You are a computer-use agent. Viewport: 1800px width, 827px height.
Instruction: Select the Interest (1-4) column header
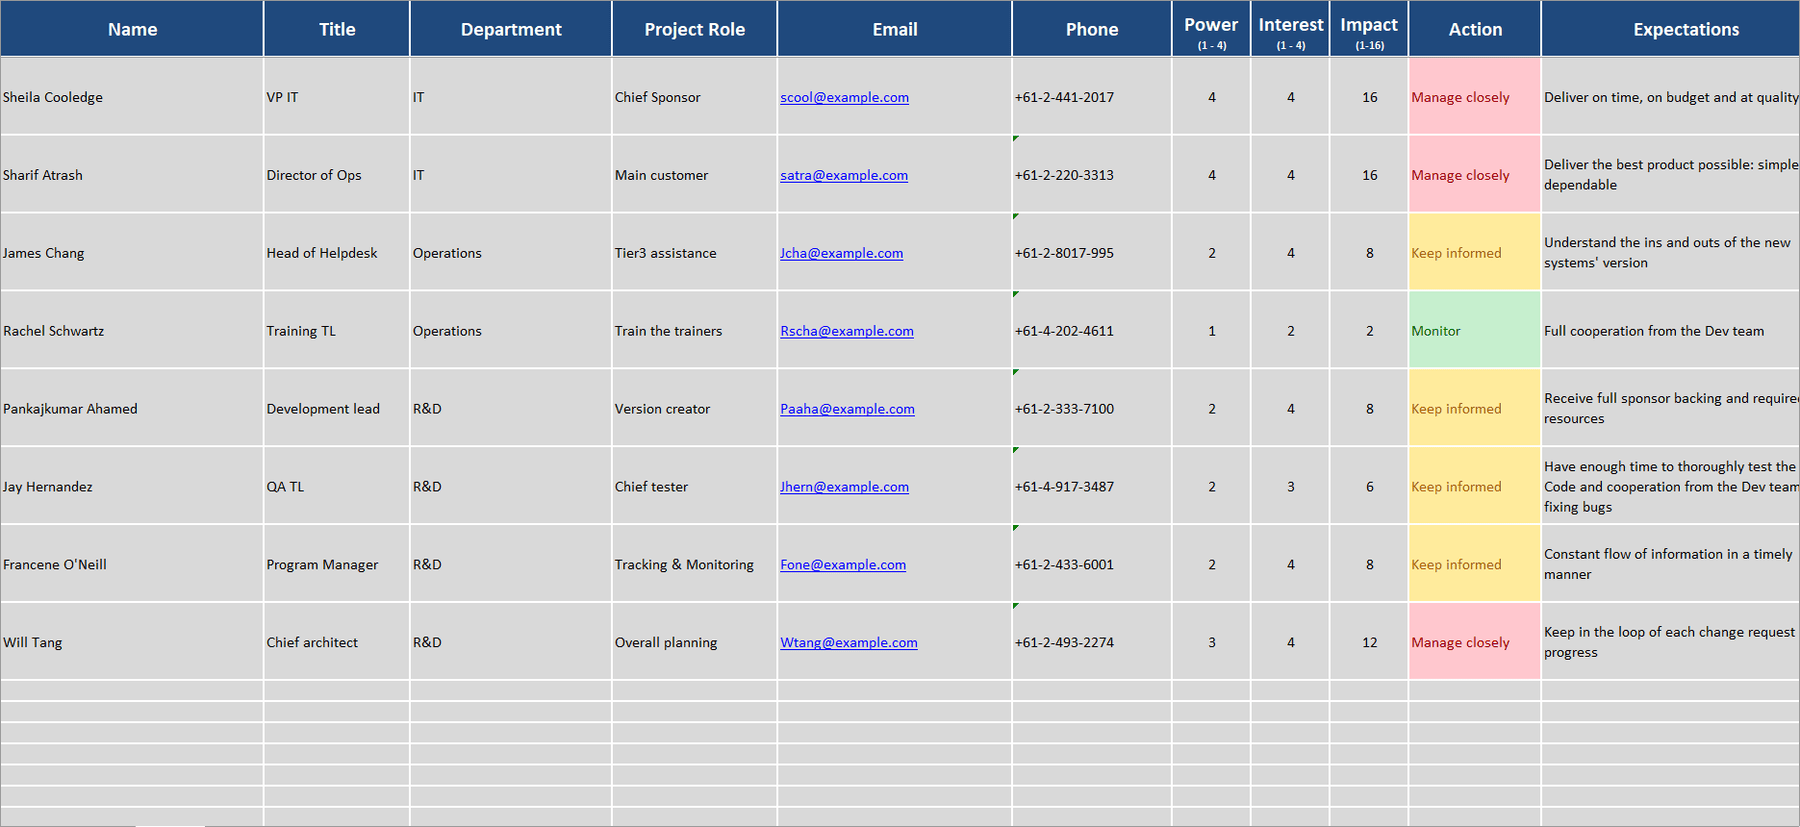(x=1290, y=29)
